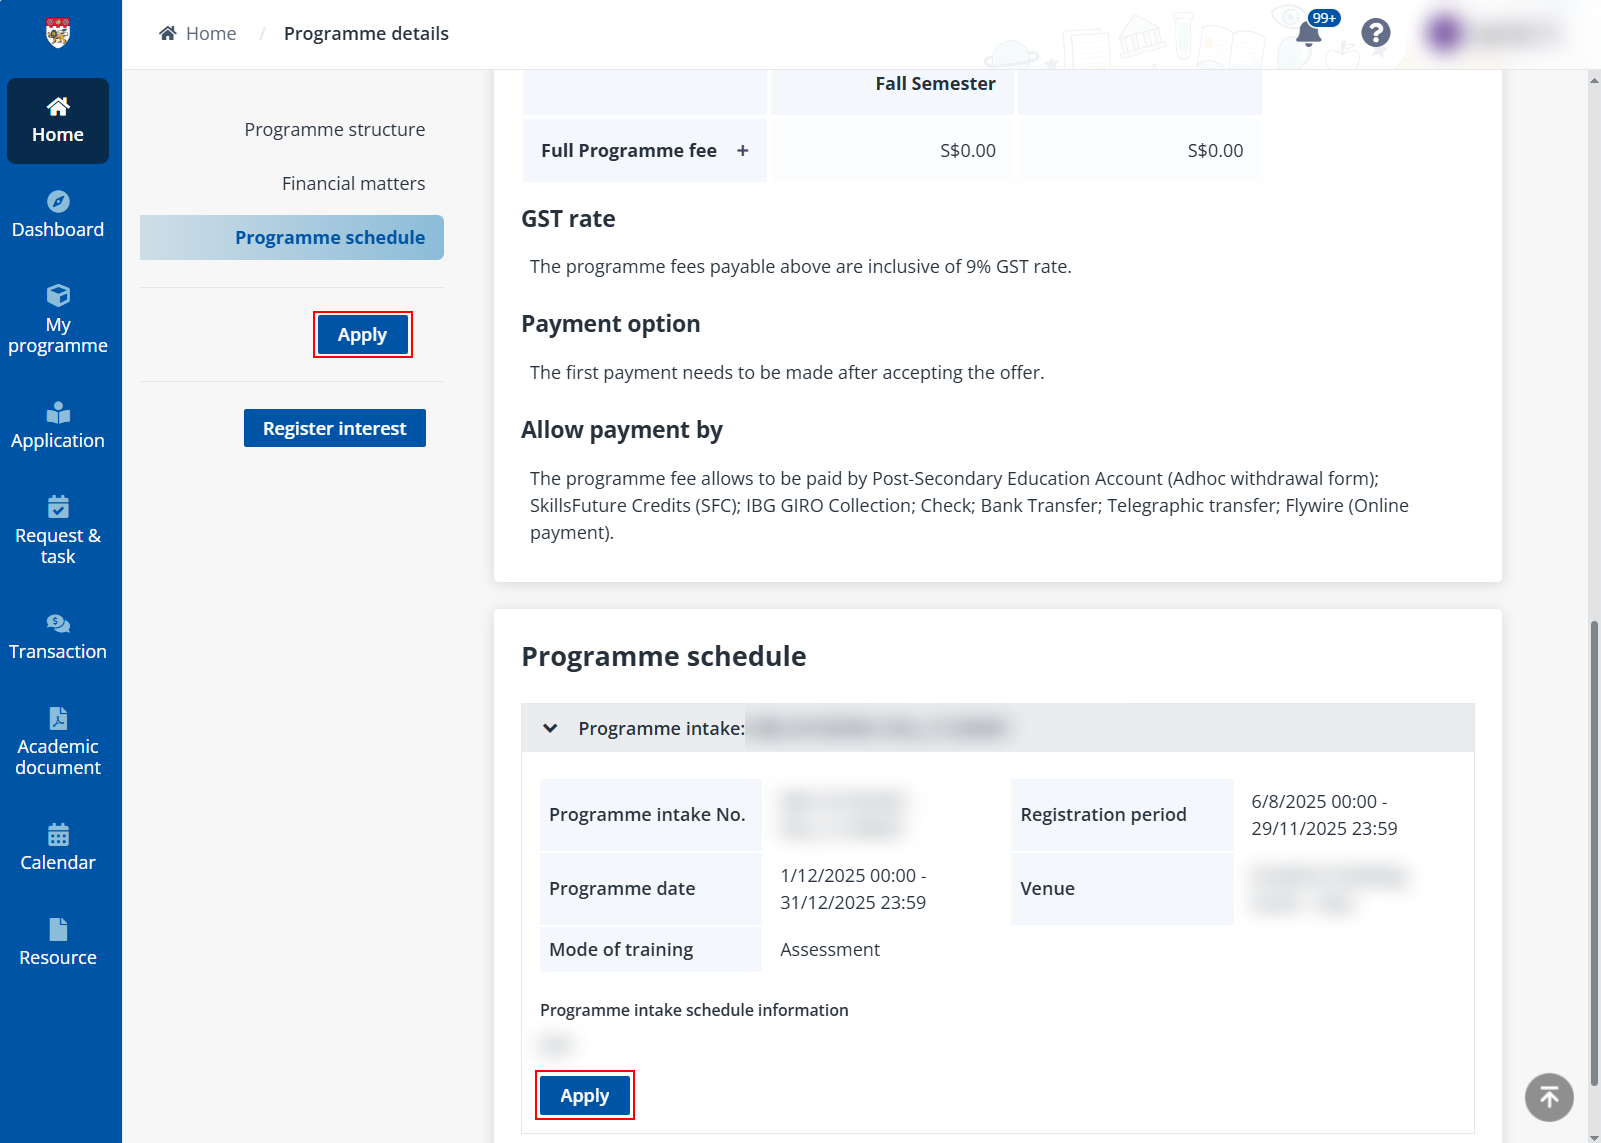1601x1143 pixels.
Task: Click Apply button under Programme intake schedule
Action: click(x=585, y=1096)
